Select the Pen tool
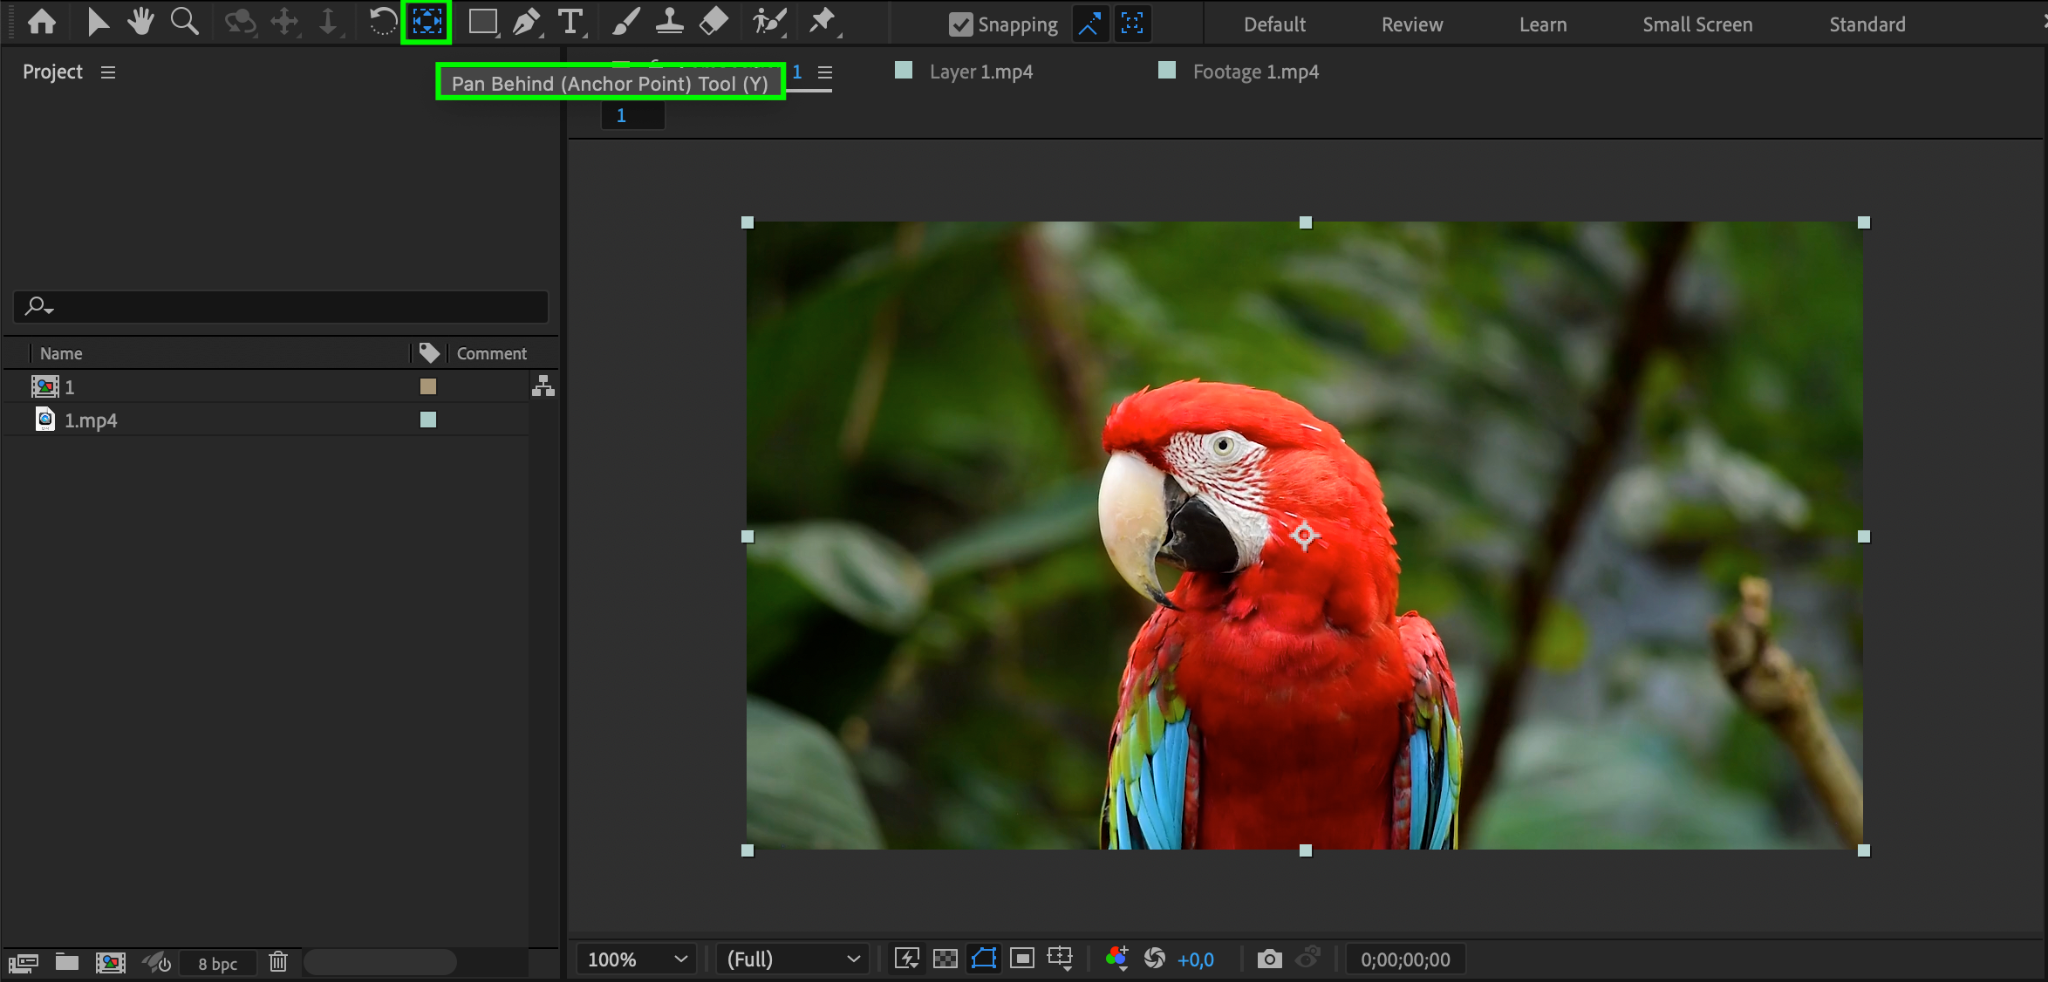The width and height of the screenshot is (2048, 982). tap(526, 22)
